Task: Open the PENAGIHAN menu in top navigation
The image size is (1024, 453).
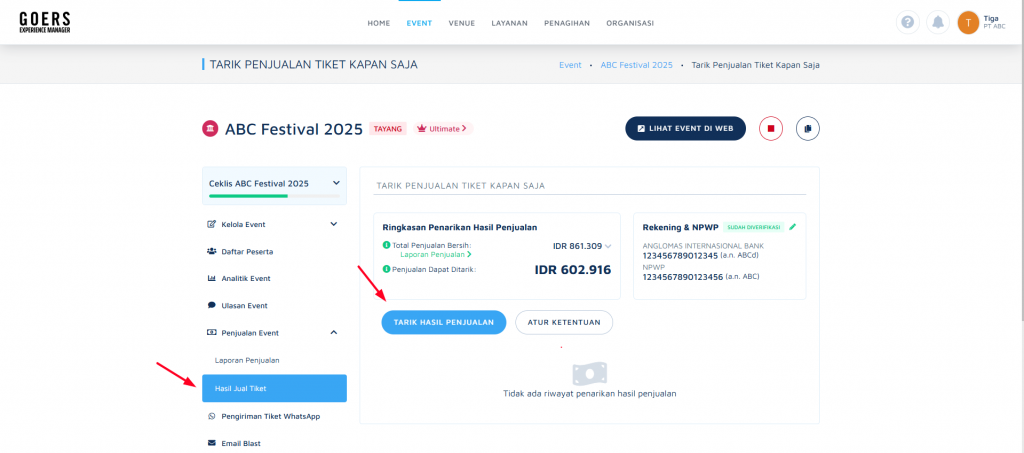Action: tap(567, 23)
